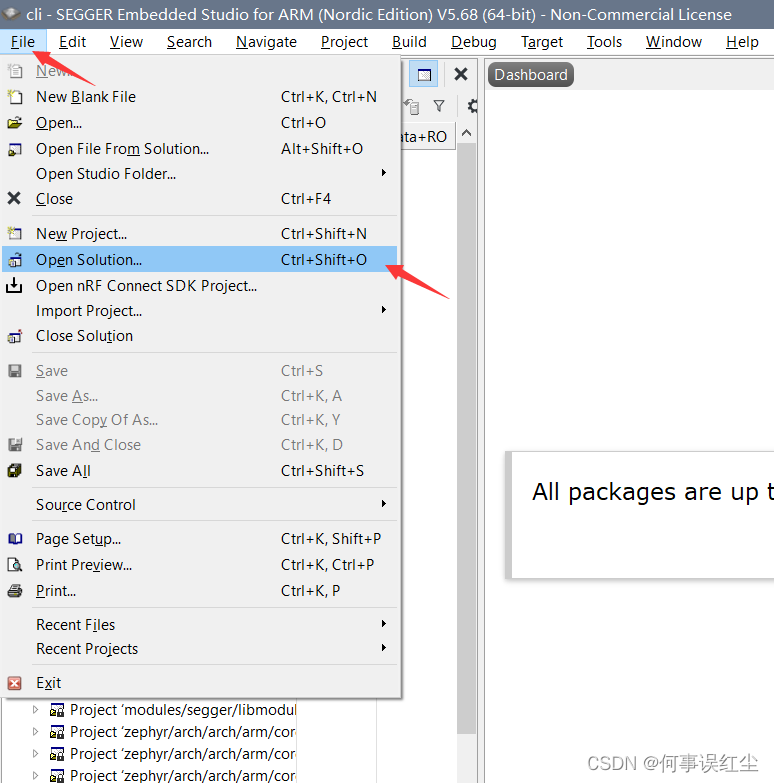Click the gear settings icon in panel
The width and height of the screenshot is (774, 783).
point(472,106)
